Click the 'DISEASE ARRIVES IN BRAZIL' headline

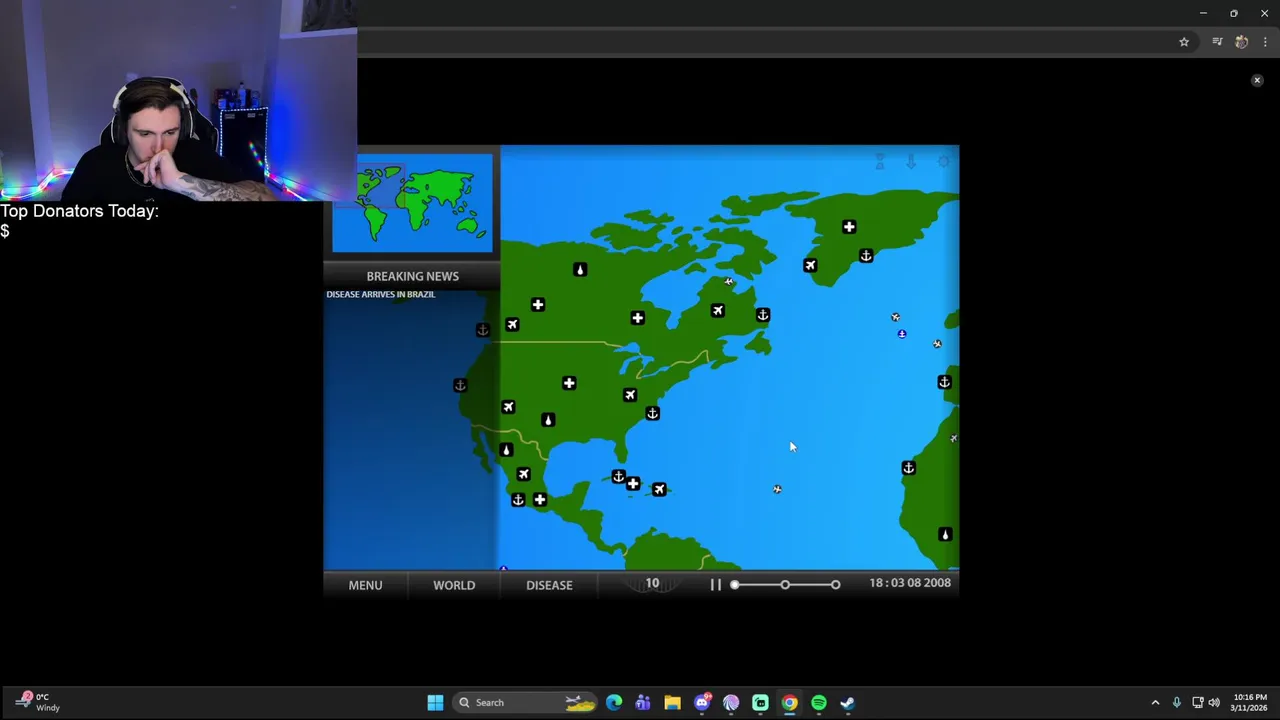381,294
